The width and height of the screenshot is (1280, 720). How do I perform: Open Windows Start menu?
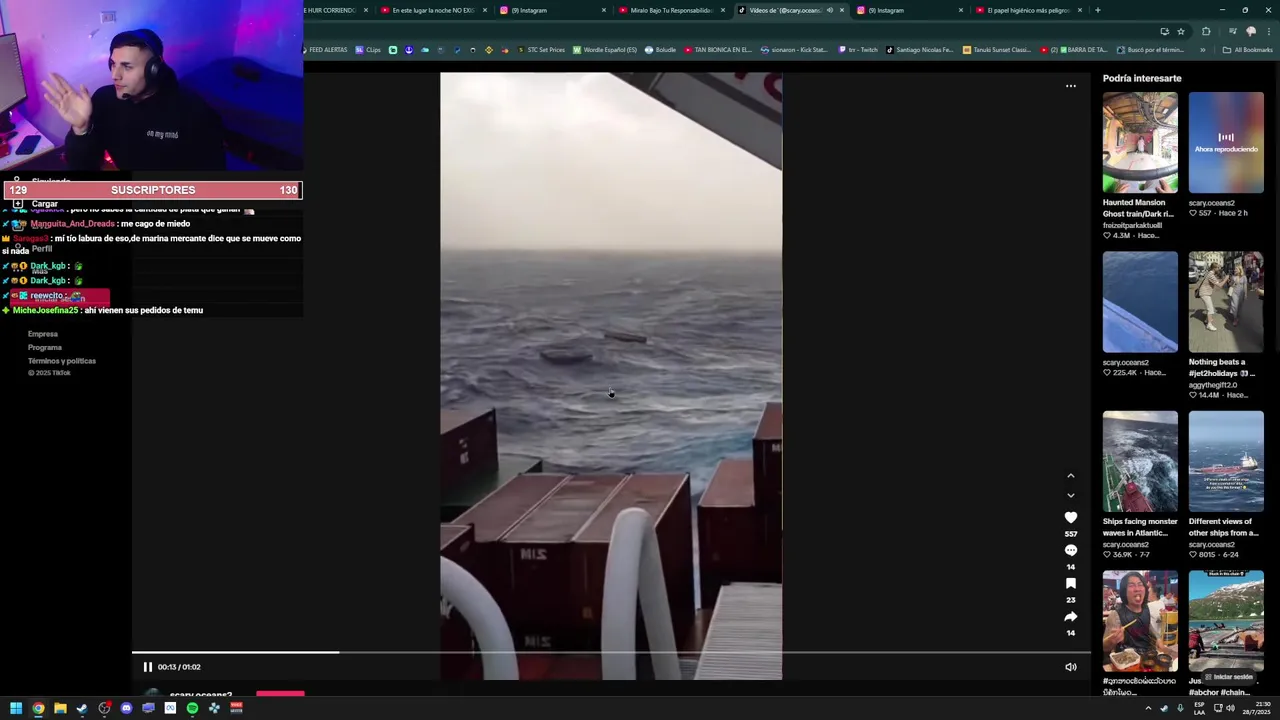tap(16, 708)
